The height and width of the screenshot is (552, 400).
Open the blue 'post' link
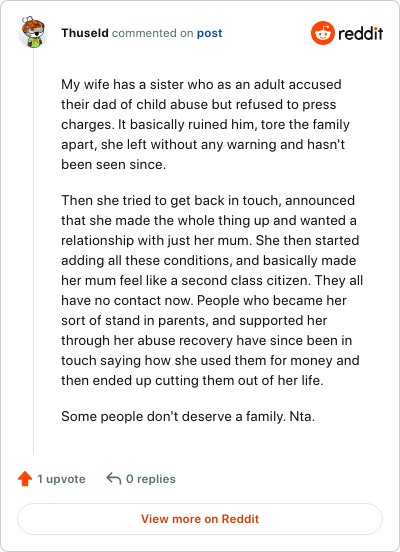[x=210, y=33]
